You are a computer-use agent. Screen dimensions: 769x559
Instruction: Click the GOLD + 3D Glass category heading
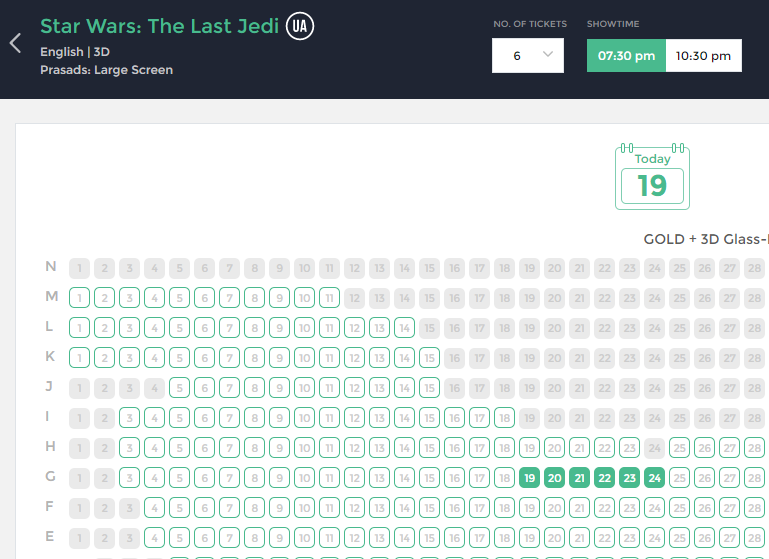706,239
